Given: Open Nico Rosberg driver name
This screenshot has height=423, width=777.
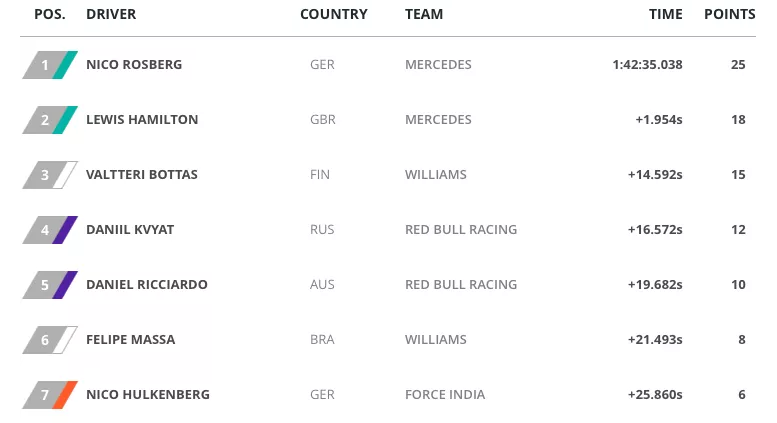Looking at the screenshot, I should pos(134,65).
